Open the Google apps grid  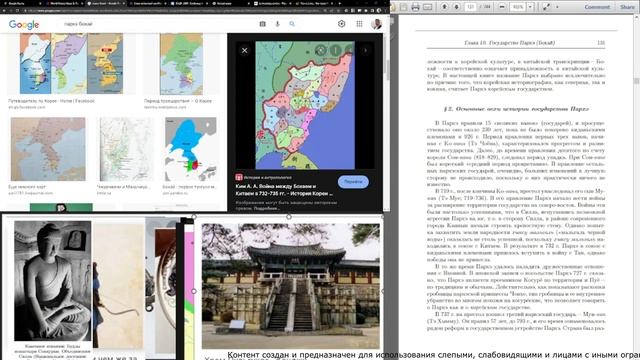(359, 24)
